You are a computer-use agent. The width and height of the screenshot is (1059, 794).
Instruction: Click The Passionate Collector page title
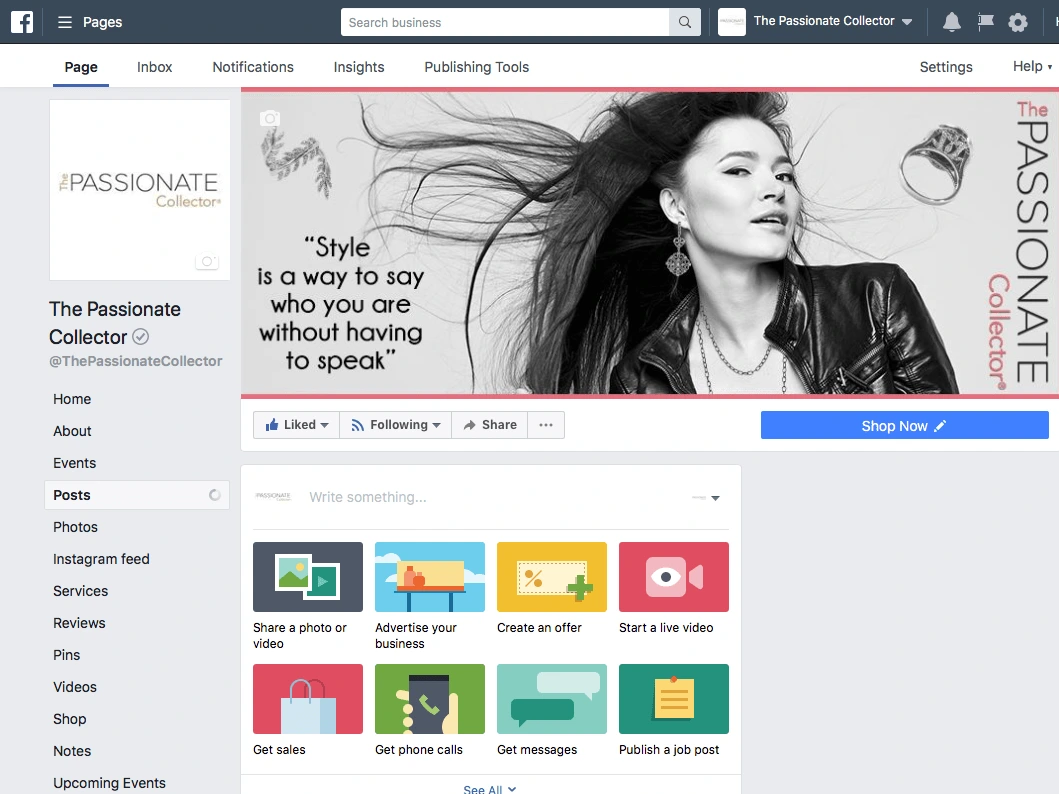tap(115, 323)
